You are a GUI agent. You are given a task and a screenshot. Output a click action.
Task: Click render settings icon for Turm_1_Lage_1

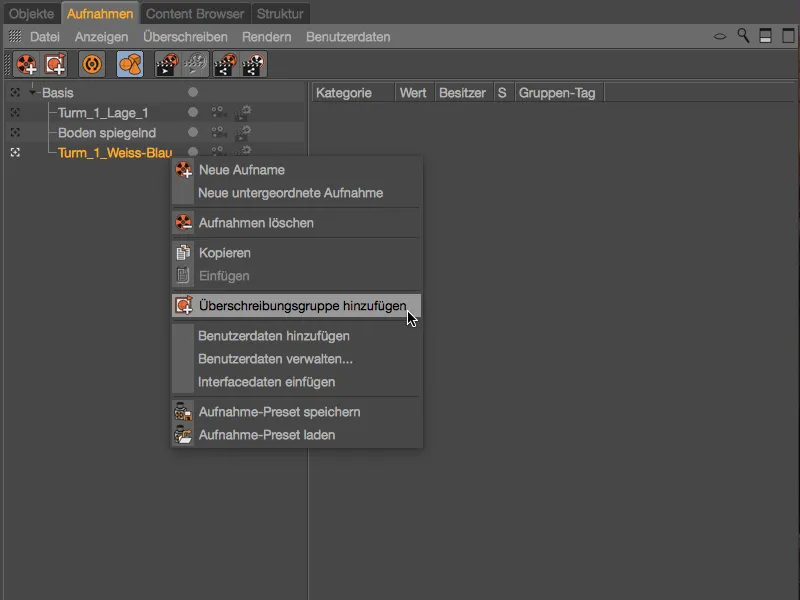point(243,113)
